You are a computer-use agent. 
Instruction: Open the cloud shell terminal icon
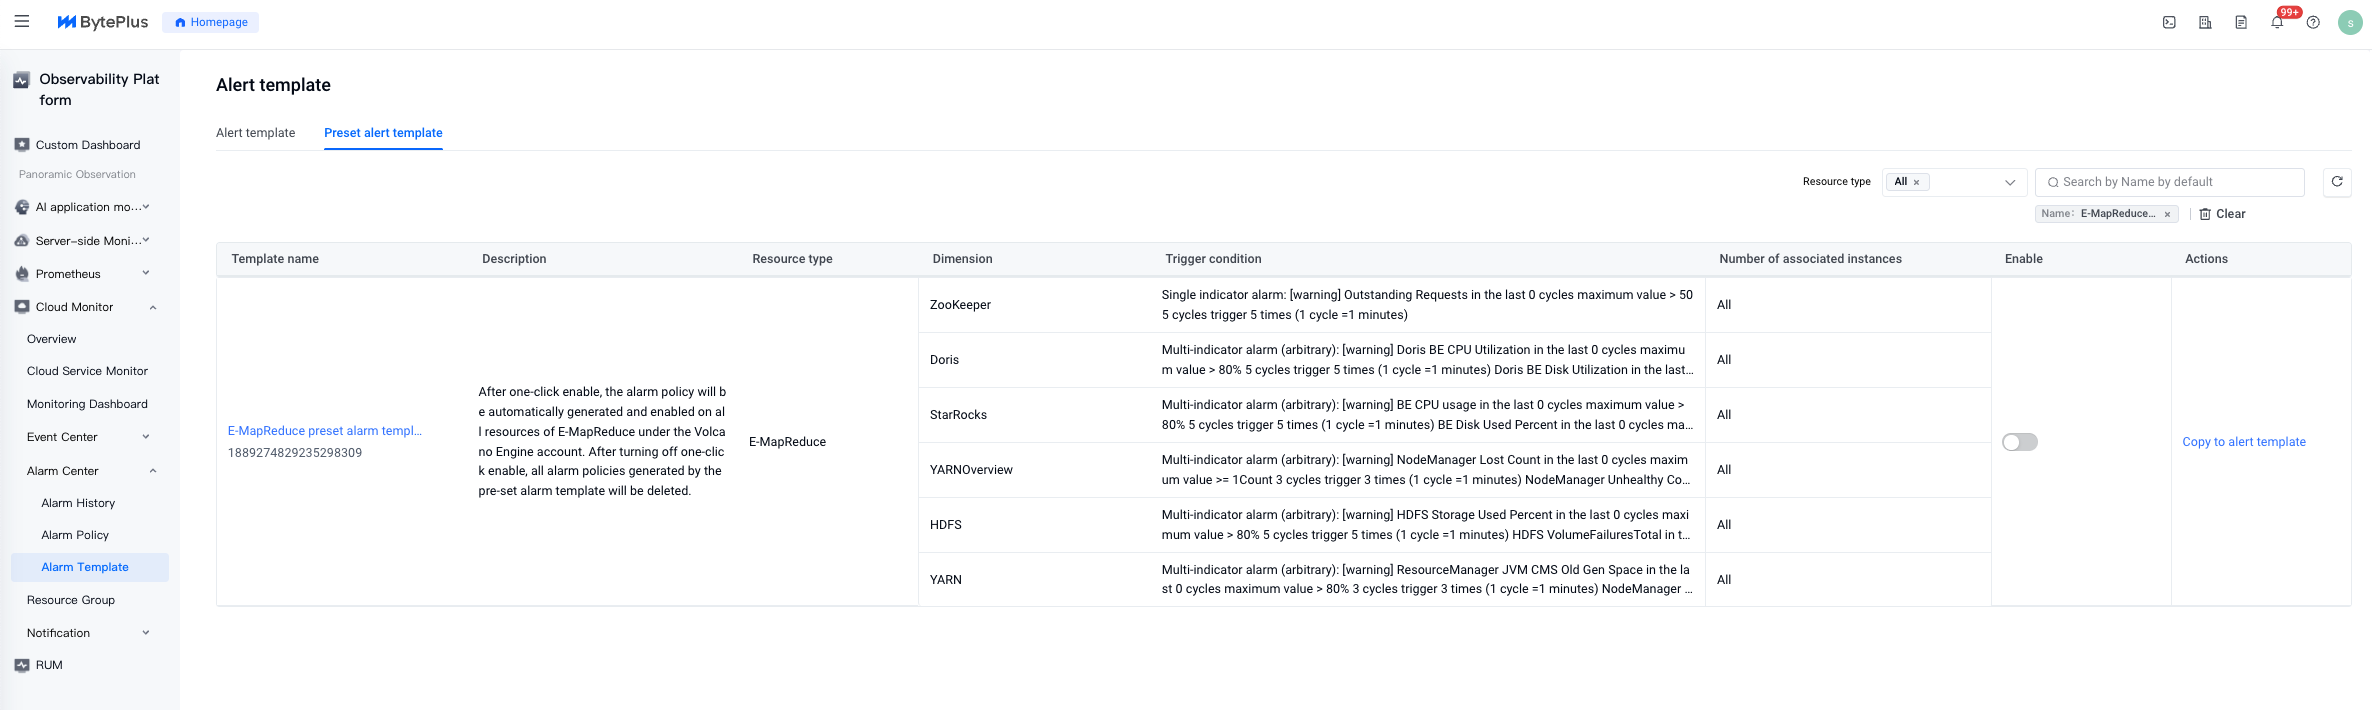click(2169, 22)
